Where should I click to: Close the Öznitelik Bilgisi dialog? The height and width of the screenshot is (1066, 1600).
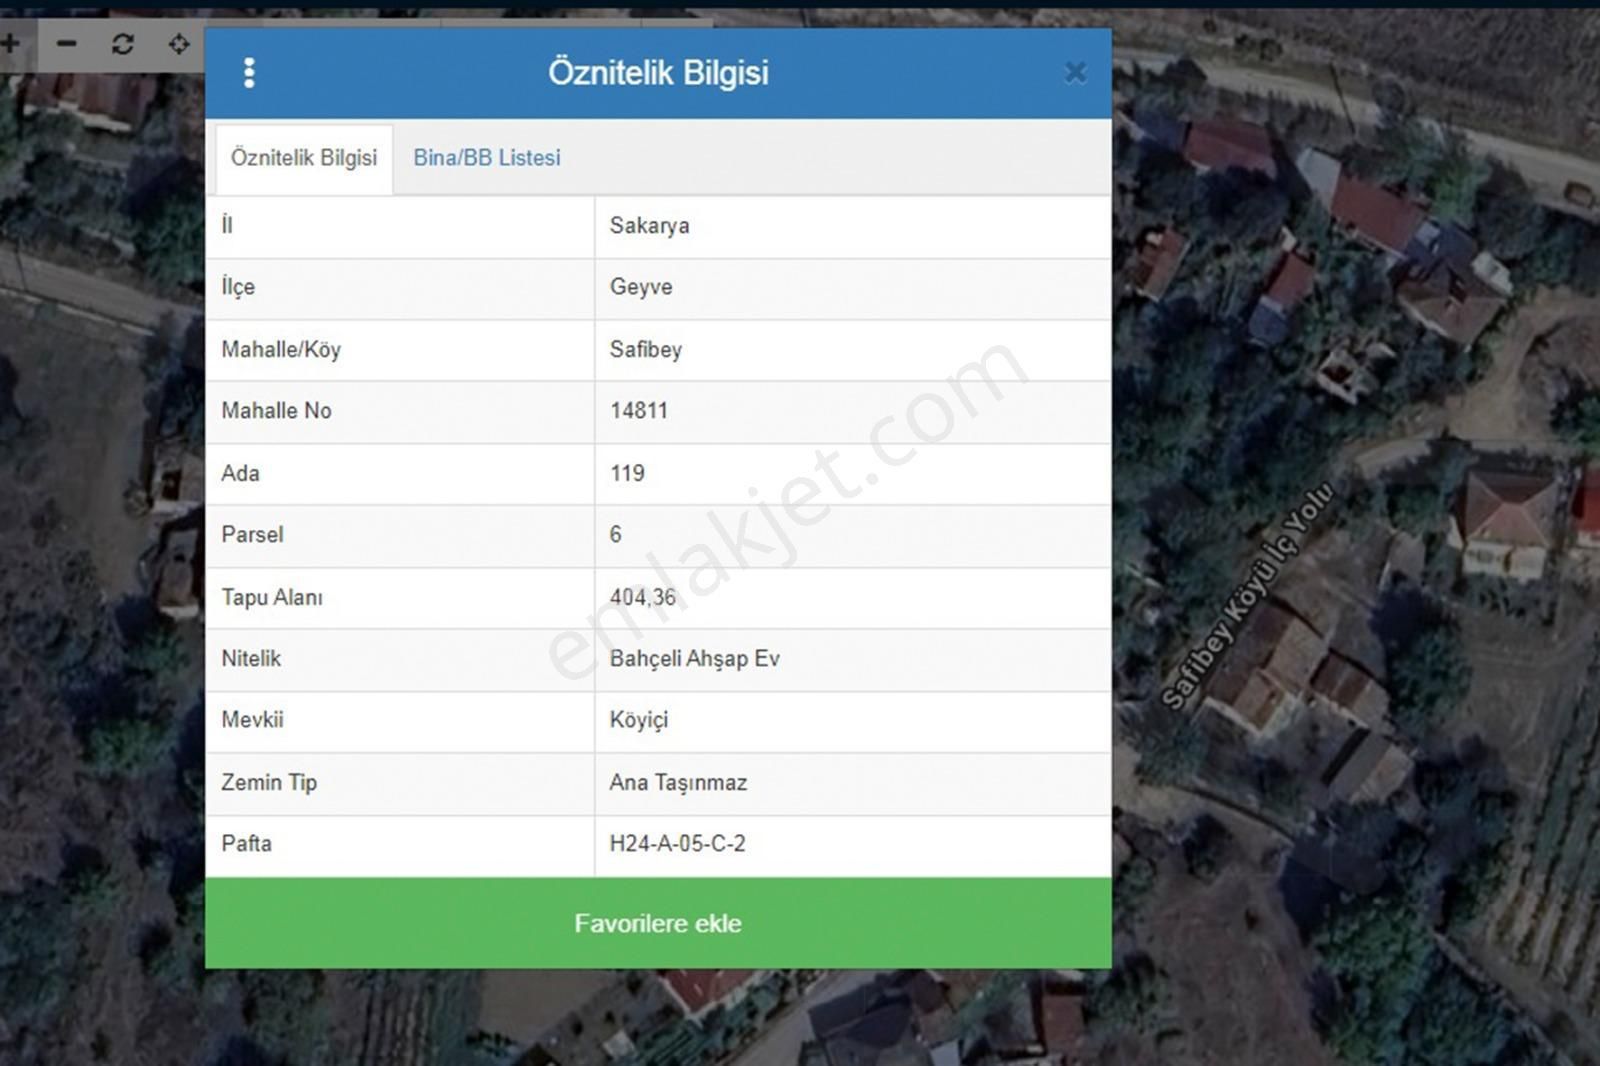[x=1075, y=72]
